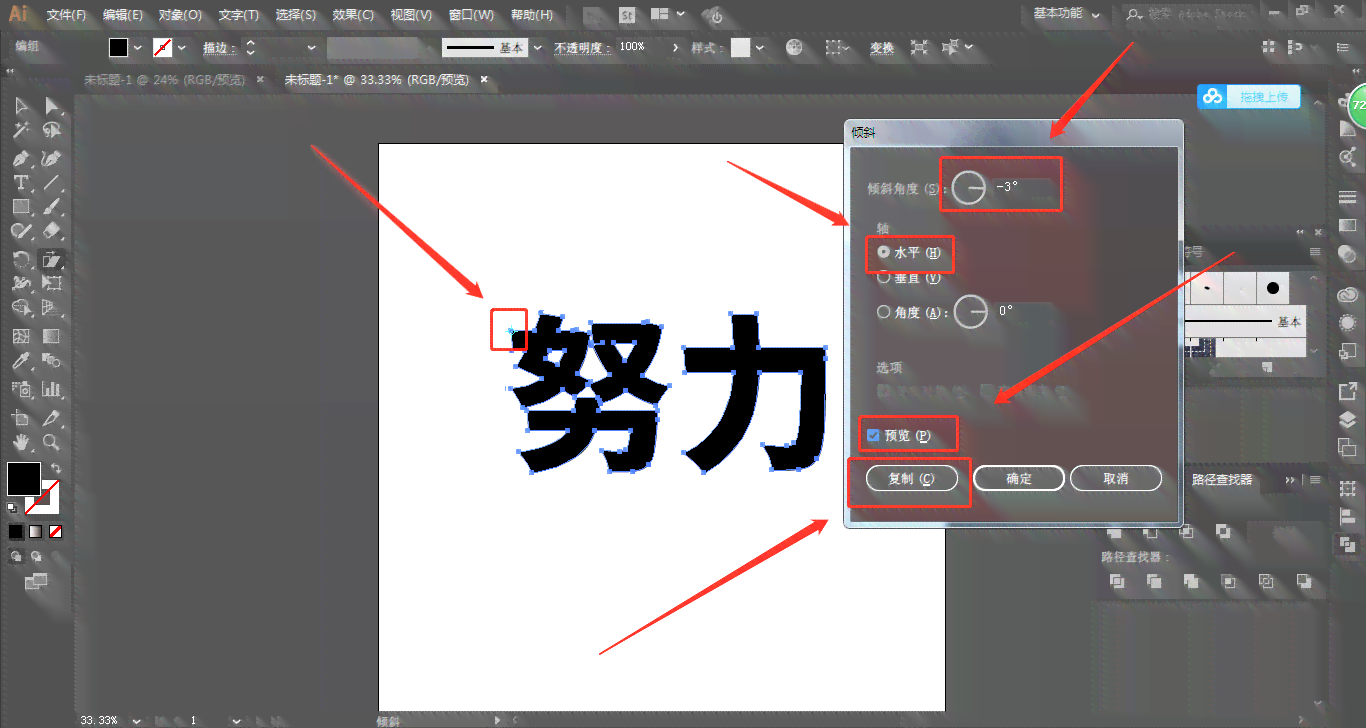Select the Curvature tool

click(x=52, y=158)
